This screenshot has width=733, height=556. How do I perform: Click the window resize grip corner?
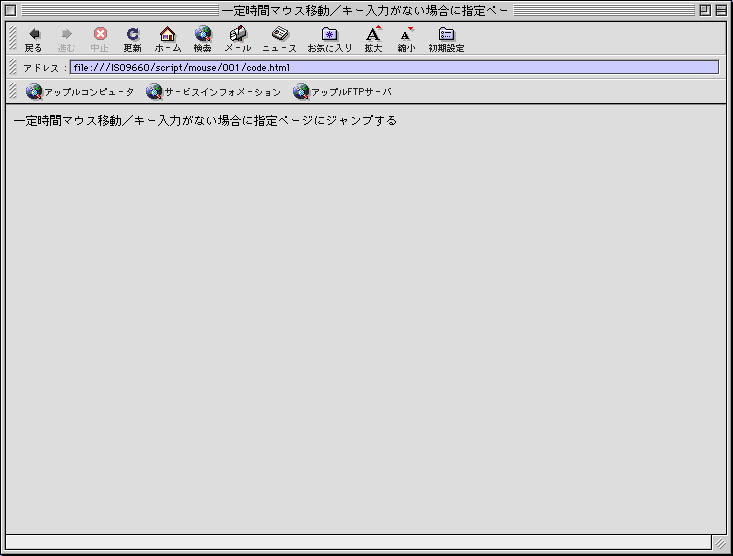click(x=720, y=542)
